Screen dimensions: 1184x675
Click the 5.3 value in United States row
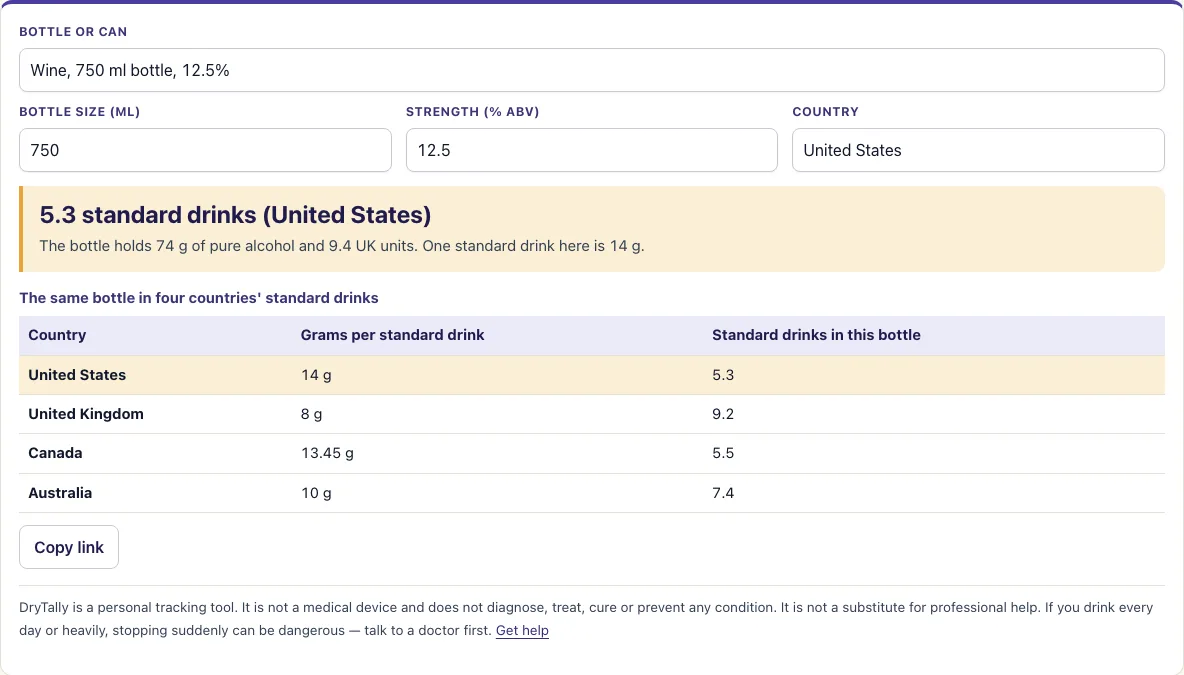coord(723,375)
